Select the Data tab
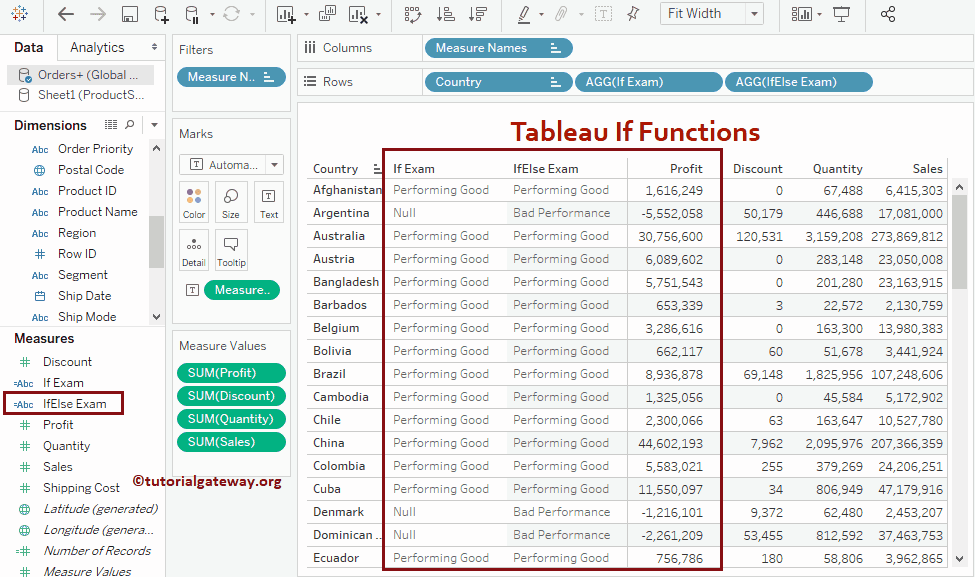This screenshot has height=577, width=975. click(29, 47)
